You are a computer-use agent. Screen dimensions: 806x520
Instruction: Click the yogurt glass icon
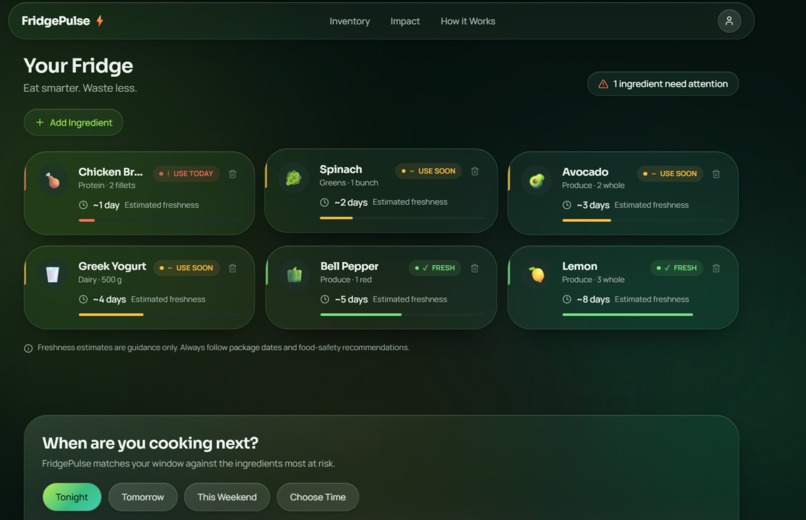tap(52, 274)
